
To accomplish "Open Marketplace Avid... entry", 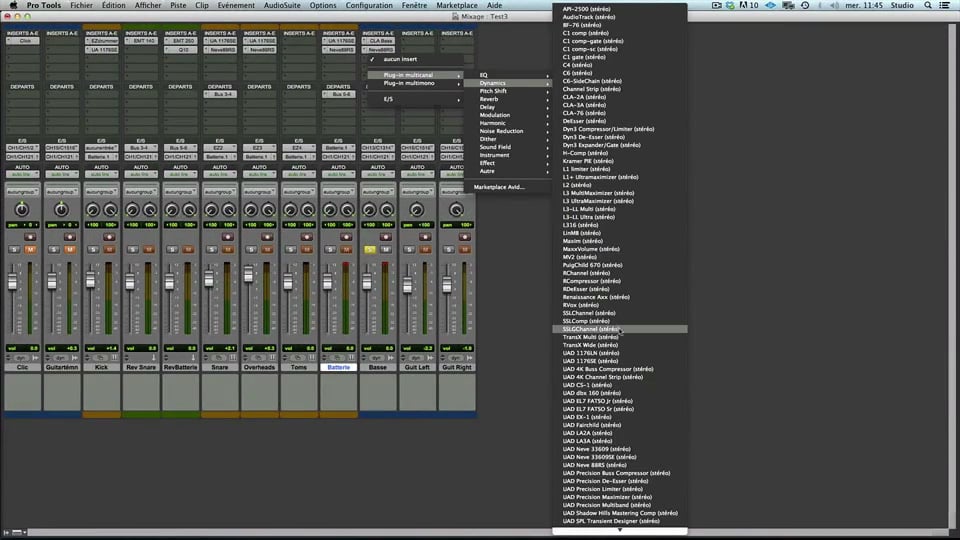I will coord(509,187).
